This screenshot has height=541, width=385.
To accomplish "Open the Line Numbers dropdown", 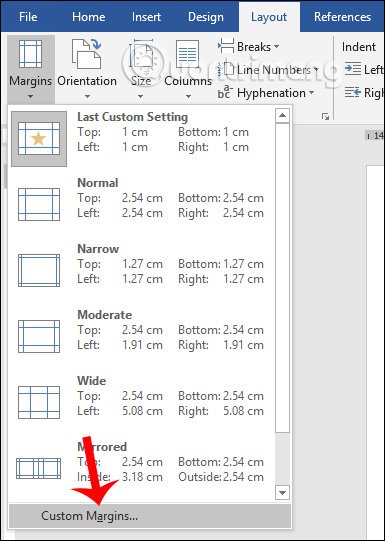I will pos(268,70).
